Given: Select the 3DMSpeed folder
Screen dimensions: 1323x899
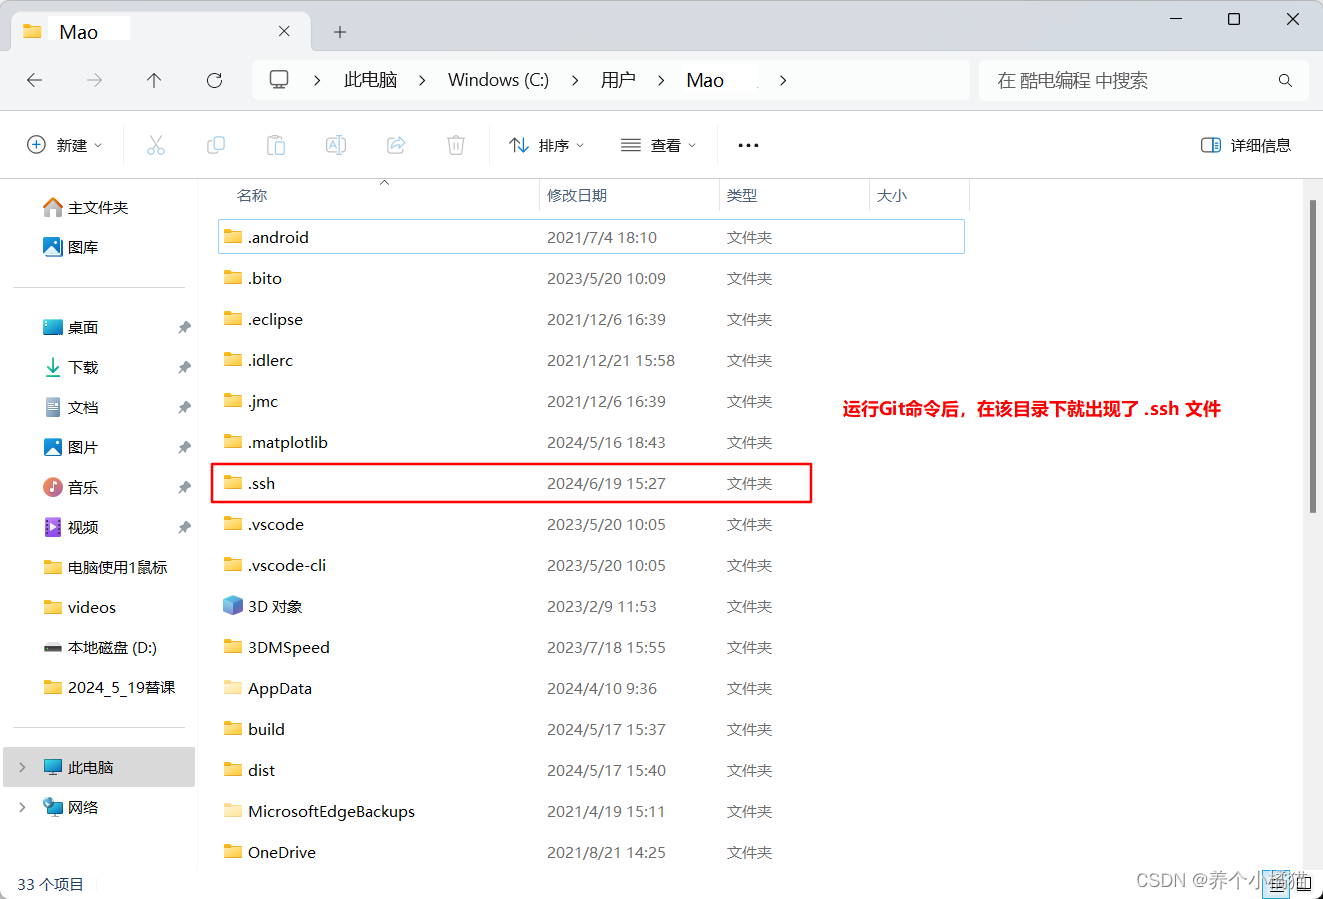Looking at the screenshot, I should (591, 647).
